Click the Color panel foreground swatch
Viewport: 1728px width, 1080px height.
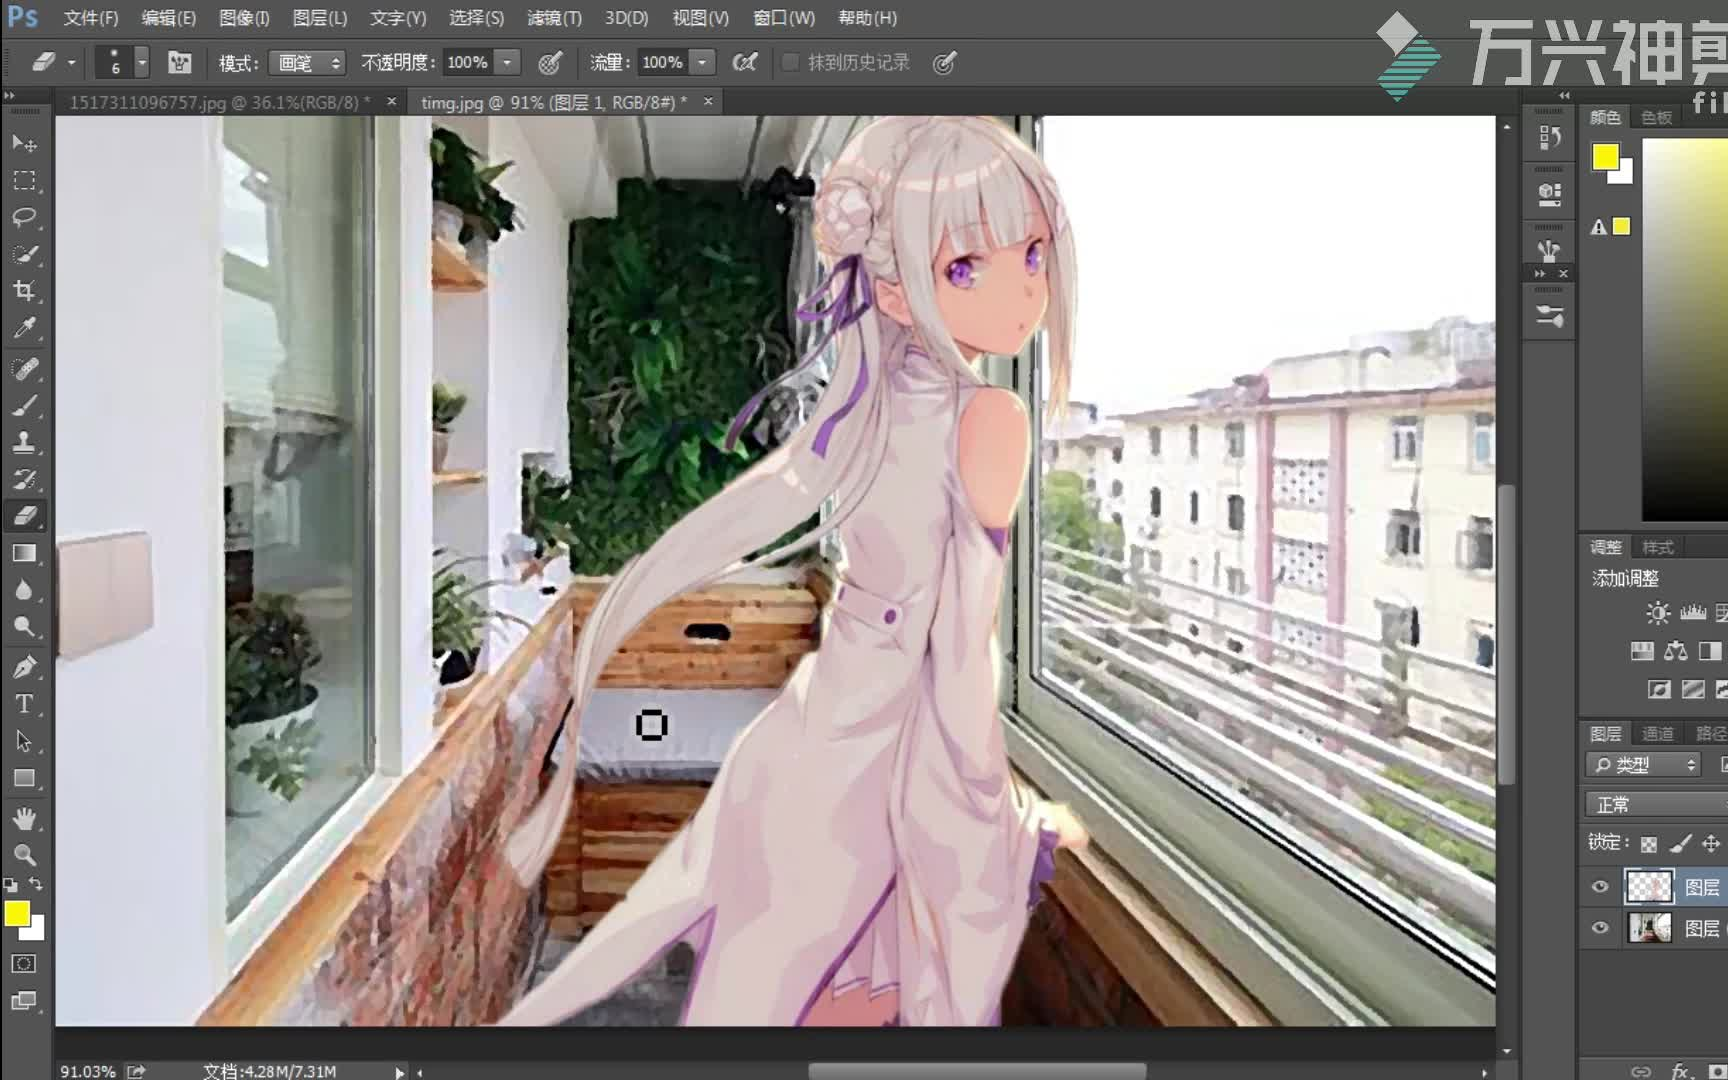(x=1605, y=157)
